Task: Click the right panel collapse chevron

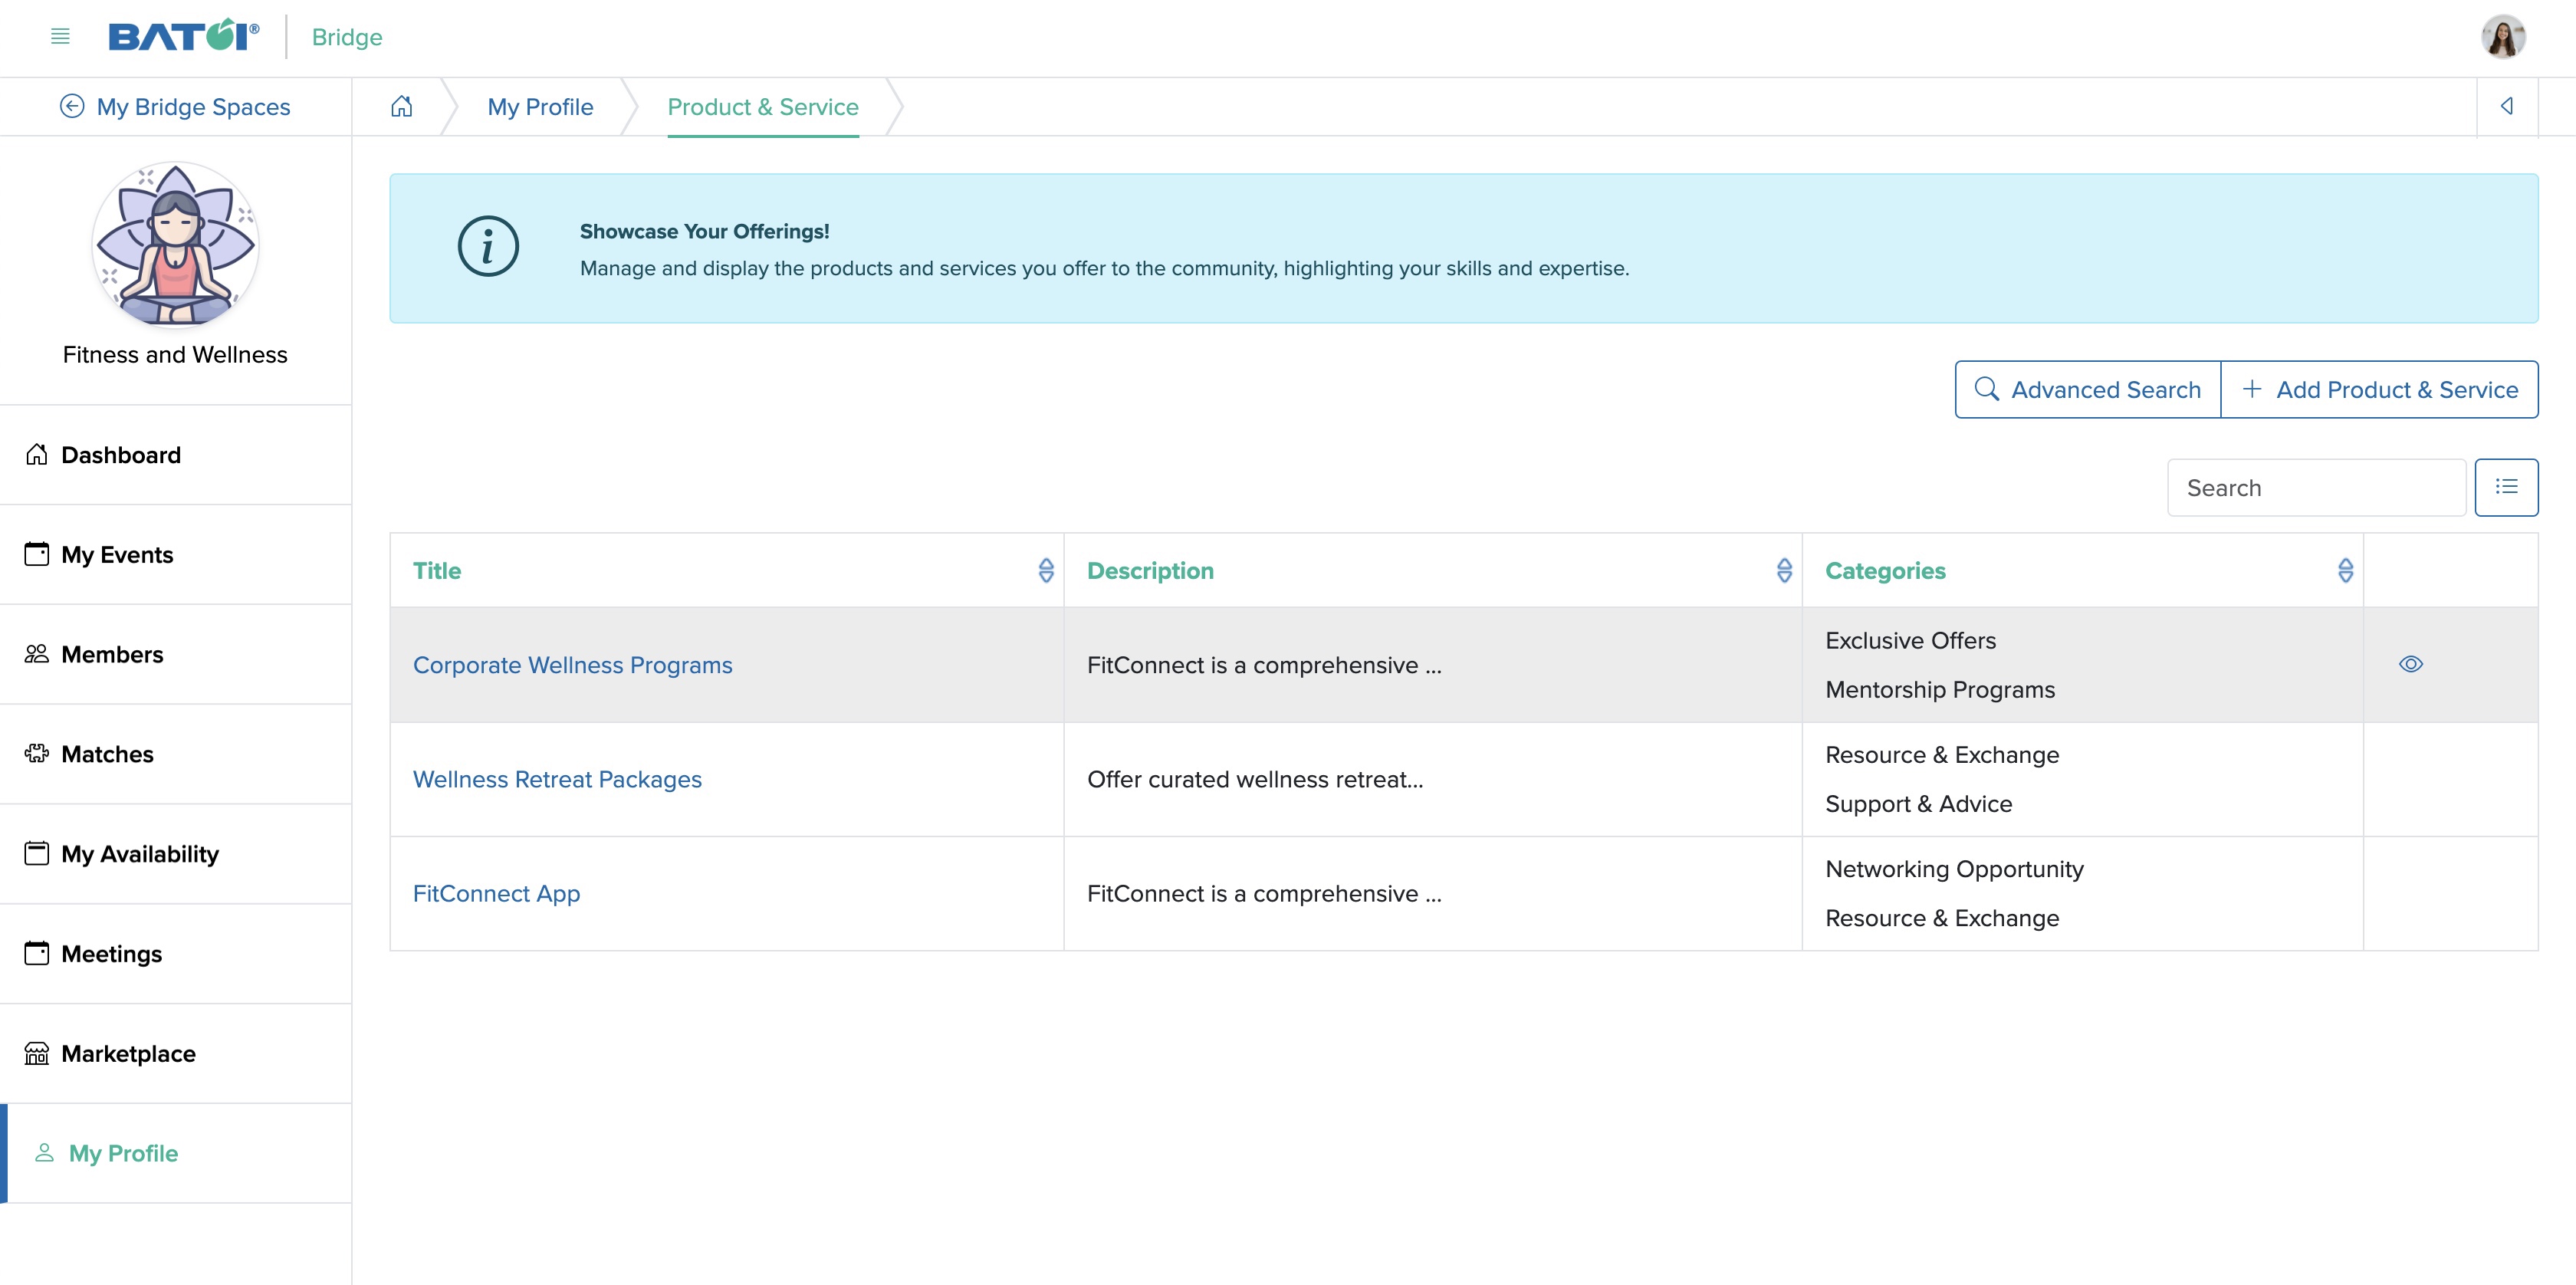Action: [x=2509, y=107]
